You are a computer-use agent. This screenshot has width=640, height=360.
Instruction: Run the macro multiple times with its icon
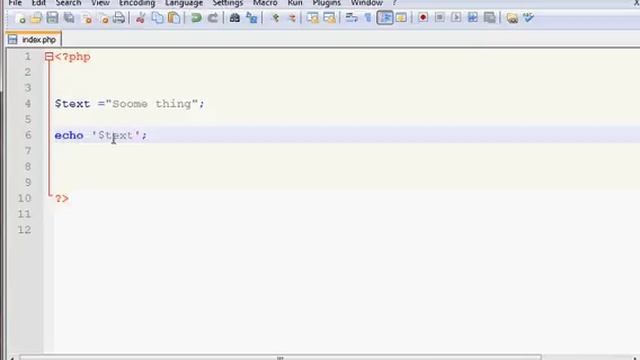click(x=473, y=18)
